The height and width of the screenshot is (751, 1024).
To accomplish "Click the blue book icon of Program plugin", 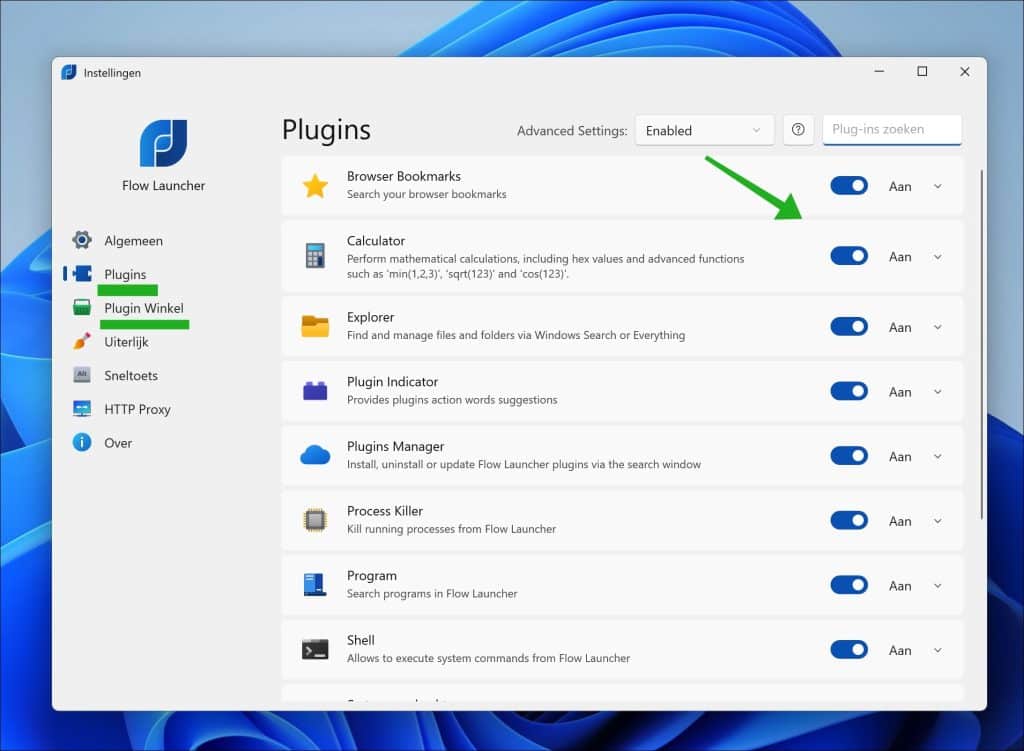I will point(315,584).
